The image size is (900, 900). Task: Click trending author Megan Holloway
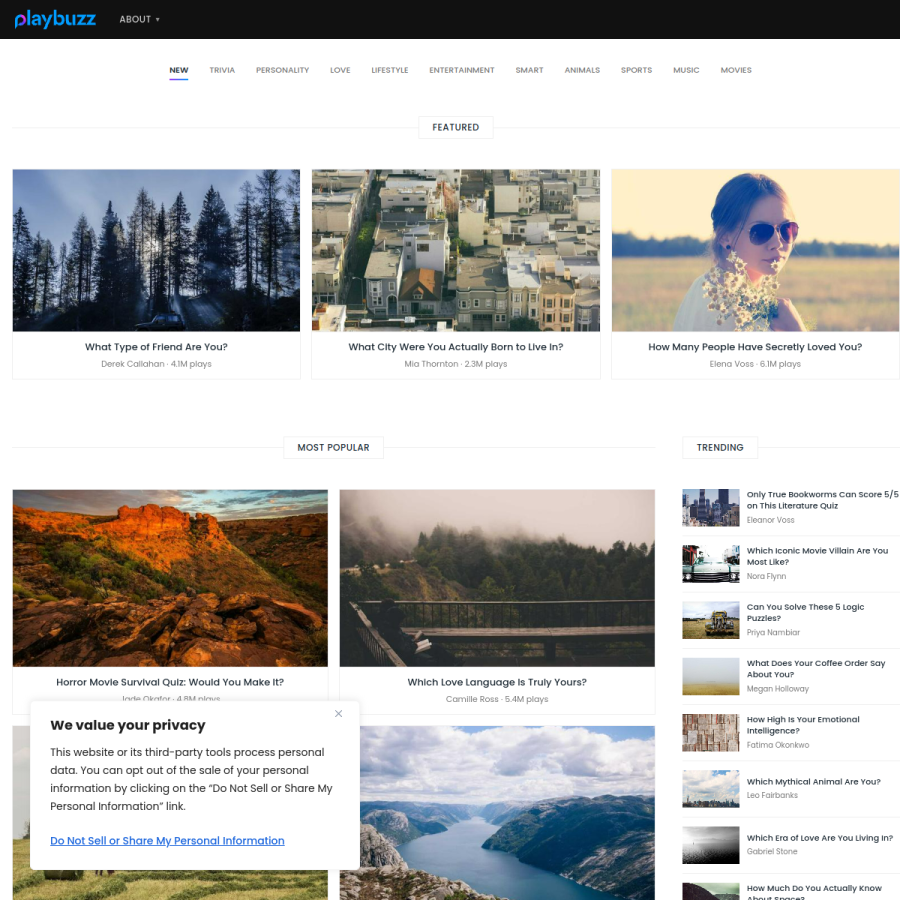click(x=778, y=689)
